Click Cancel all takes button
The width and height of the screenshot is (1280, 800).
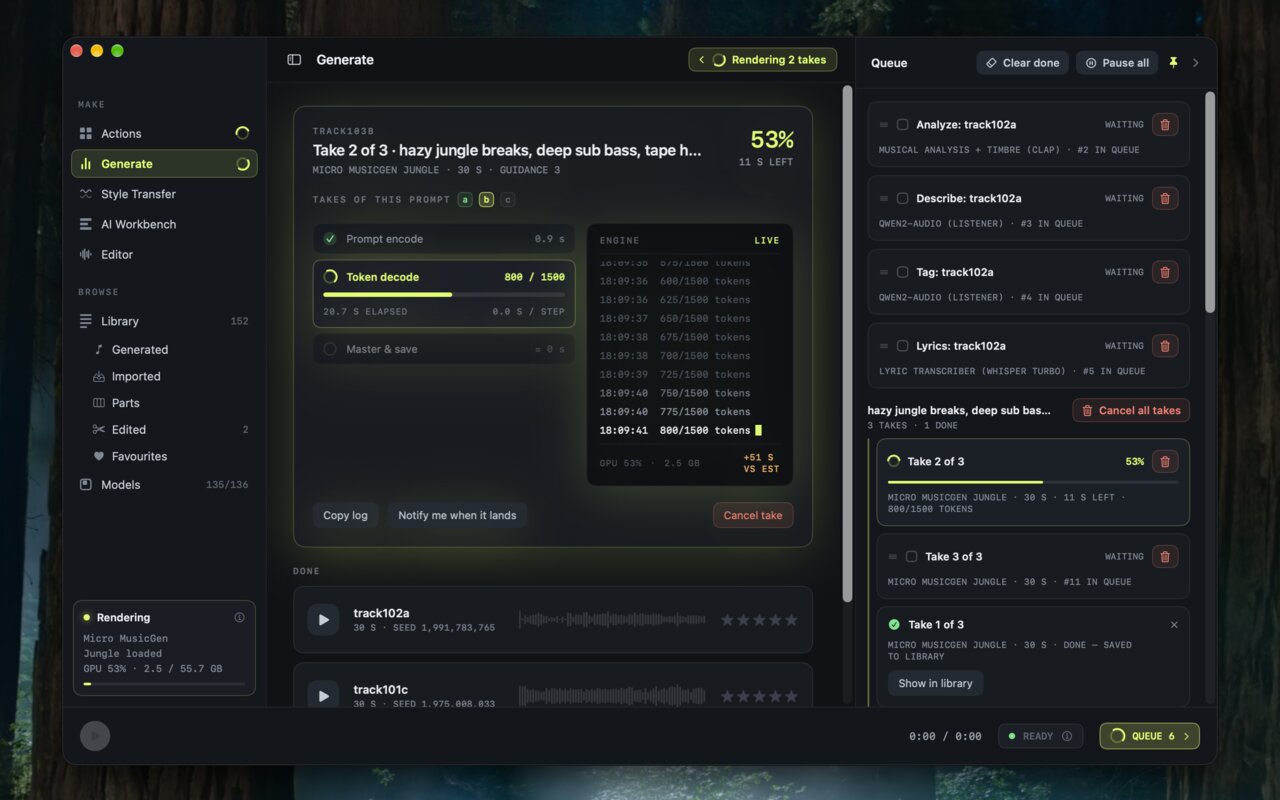(1131, 410)
